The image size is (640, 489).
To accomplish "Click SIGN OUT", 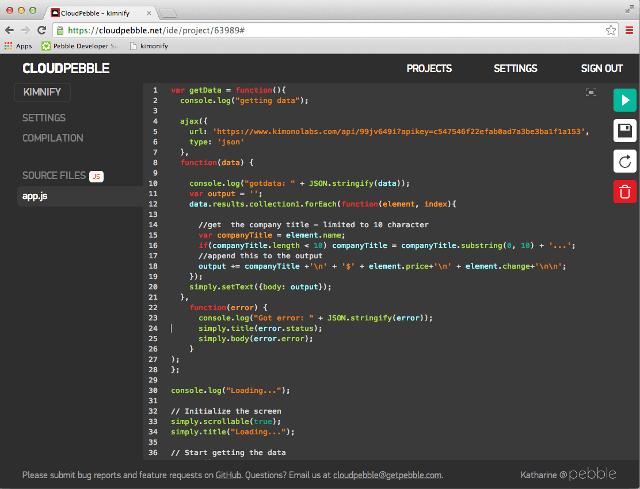I will tap(601, 68).
